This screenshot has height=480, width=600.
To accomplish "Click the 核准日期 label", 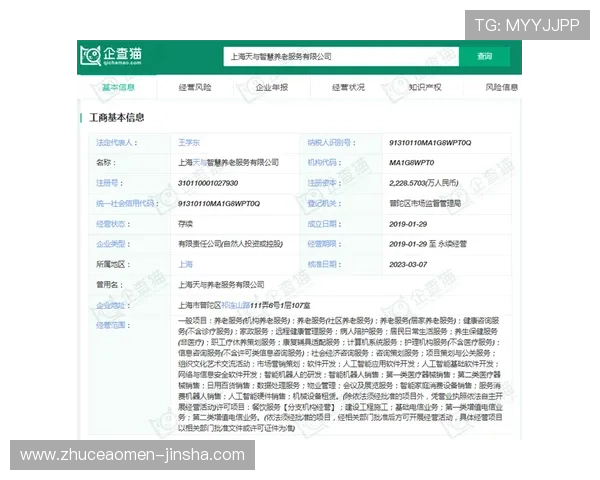I will [x=324, y=264].
